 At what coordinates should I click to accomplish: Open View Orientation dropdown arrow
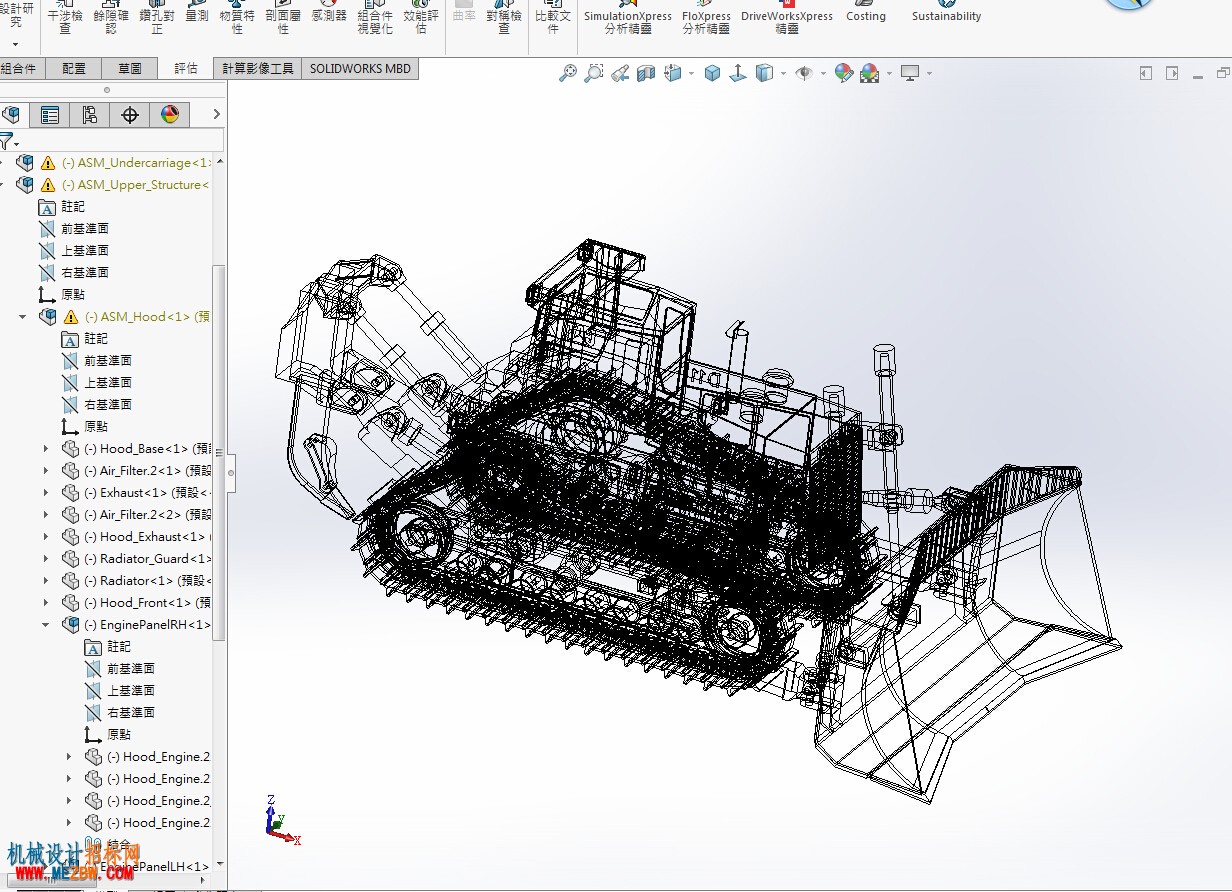coord(690,73)
